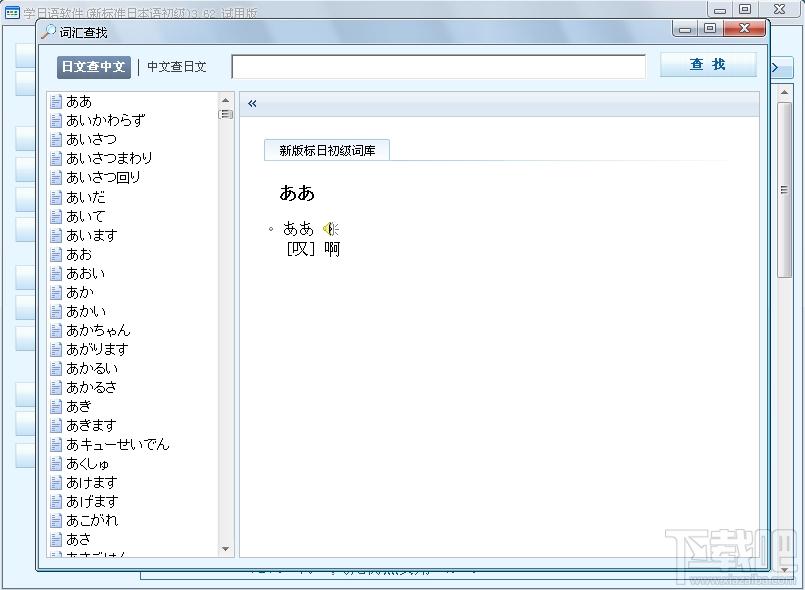Close the 词汇查找 dialog
The width and height of the screenshot is (805, 590).
[744, 28]
